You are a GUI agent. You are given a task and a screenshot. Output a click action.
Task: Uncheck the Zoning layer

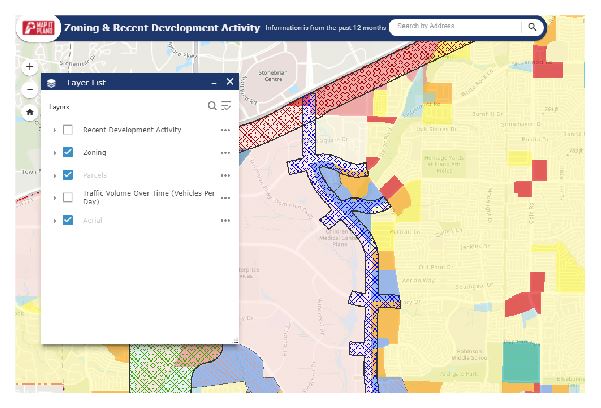pyautogui.click(x=68, y=152)
